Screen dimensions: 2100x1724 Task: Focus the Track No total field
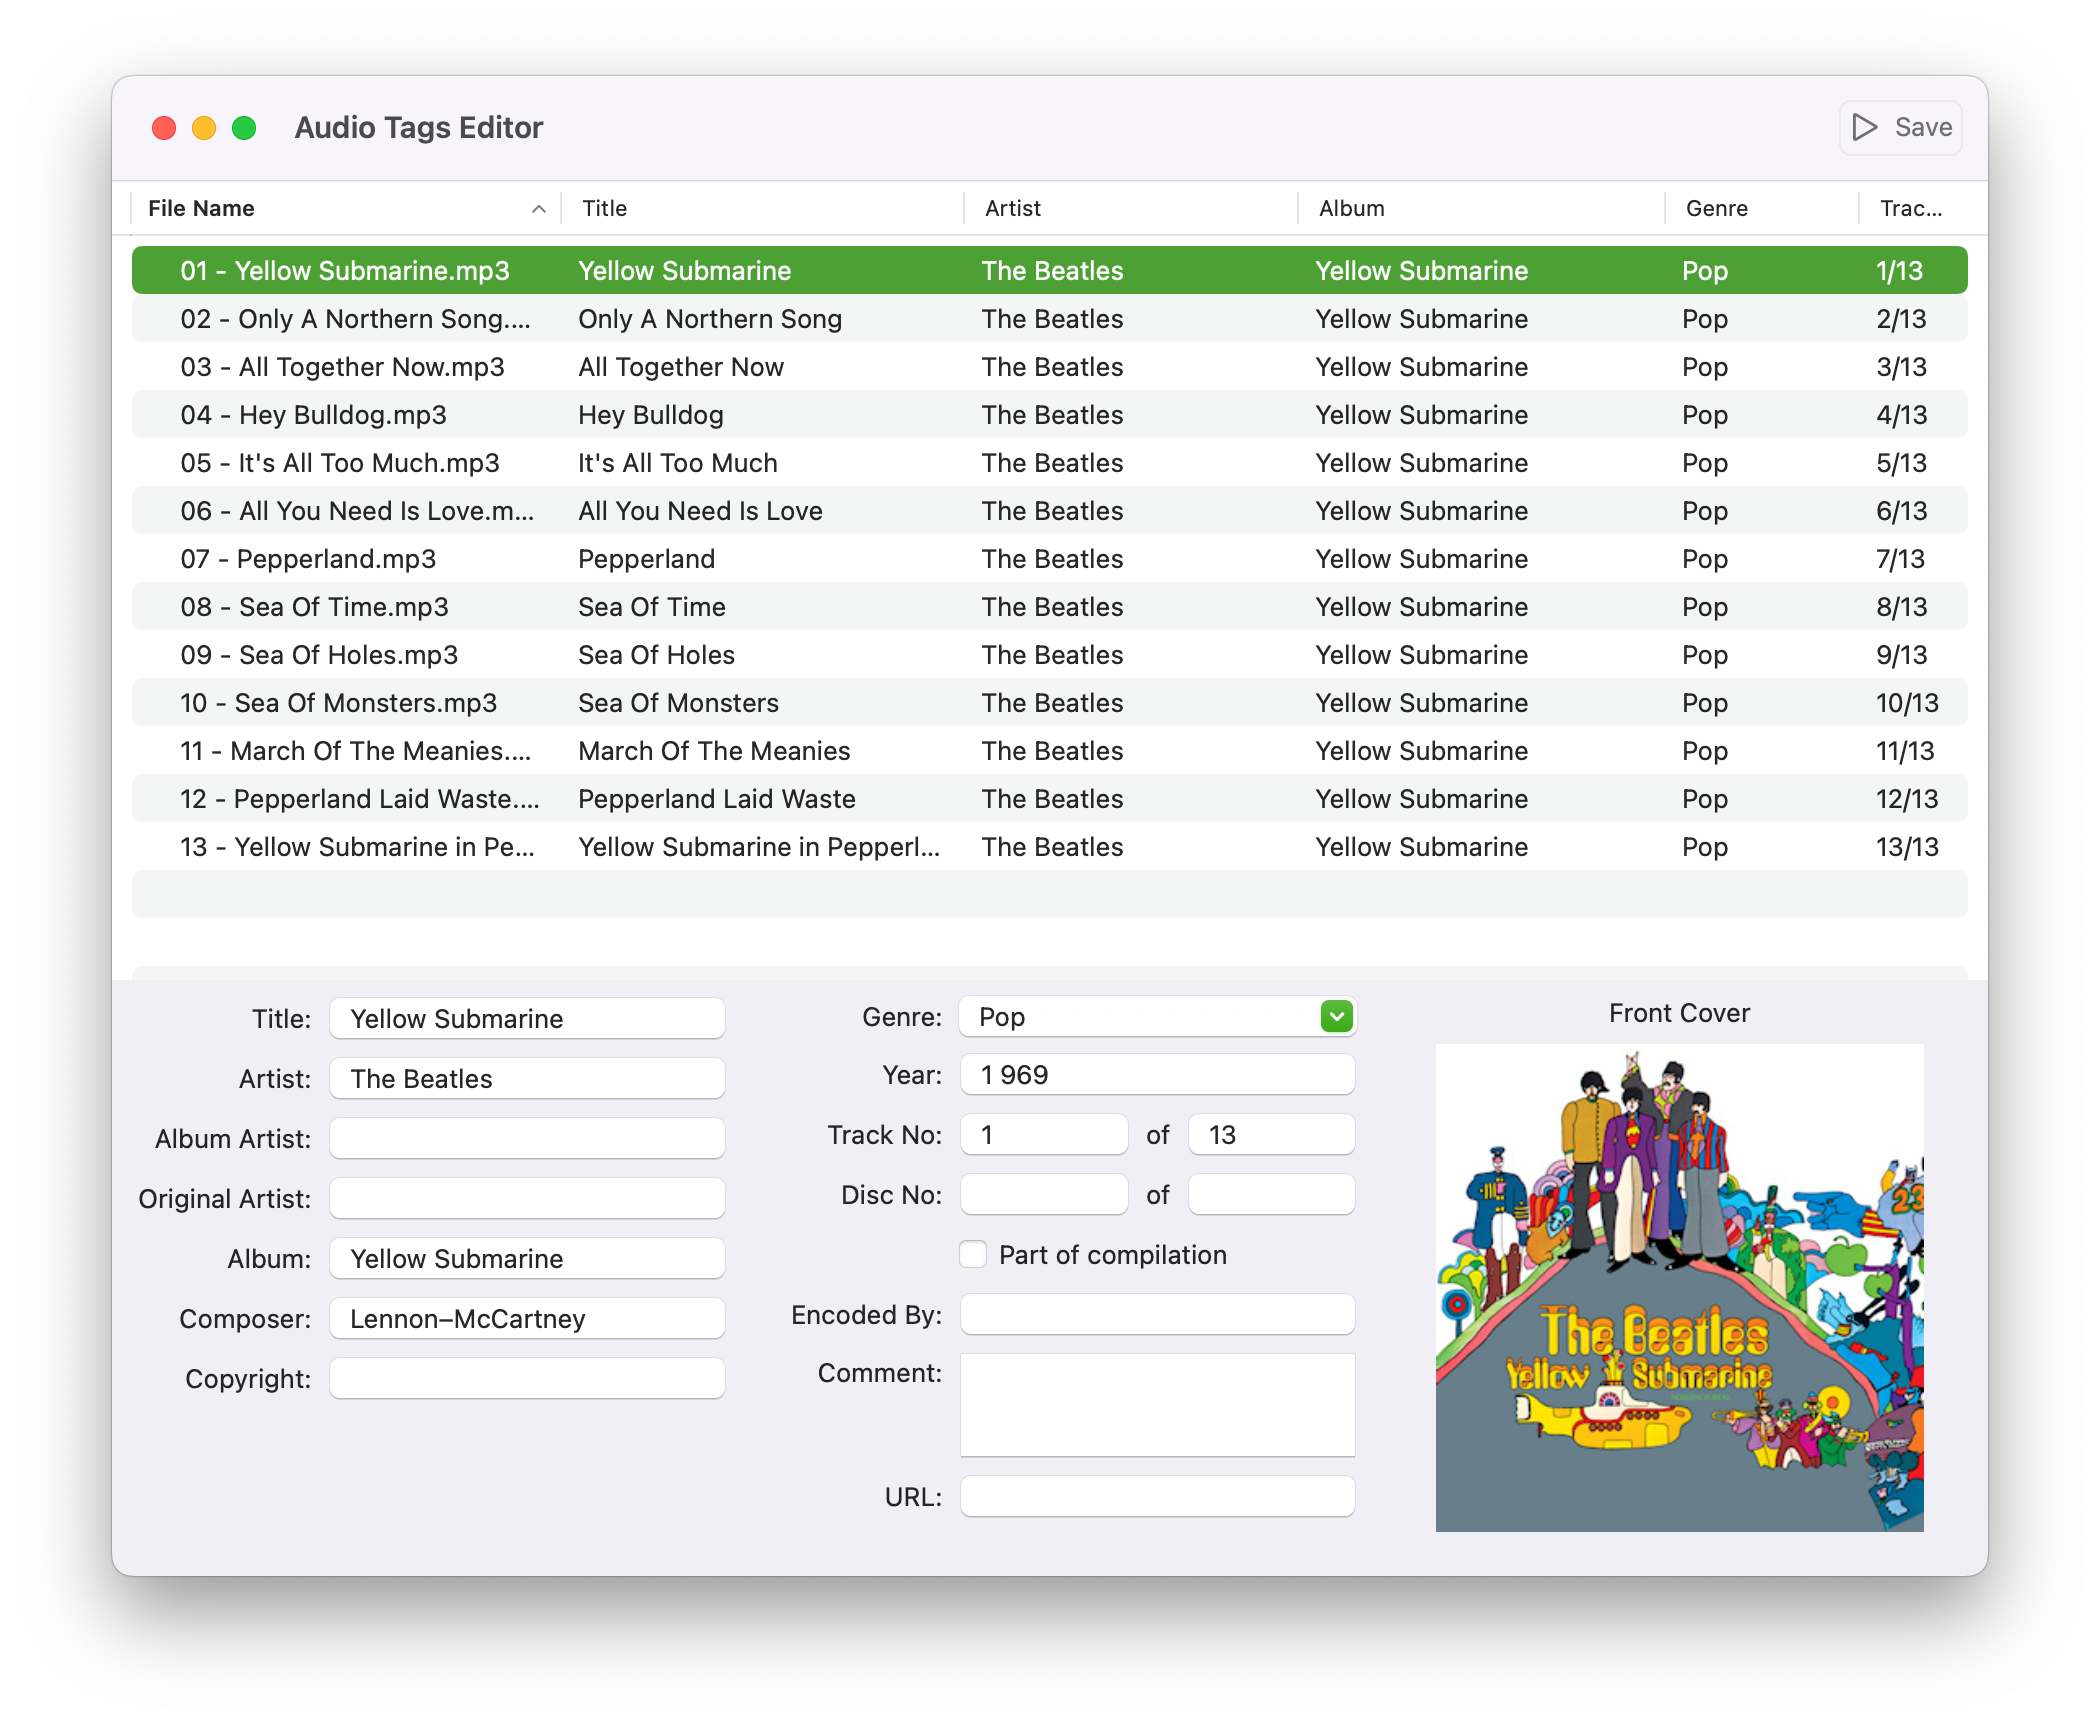click(x=1271, y=1134)
